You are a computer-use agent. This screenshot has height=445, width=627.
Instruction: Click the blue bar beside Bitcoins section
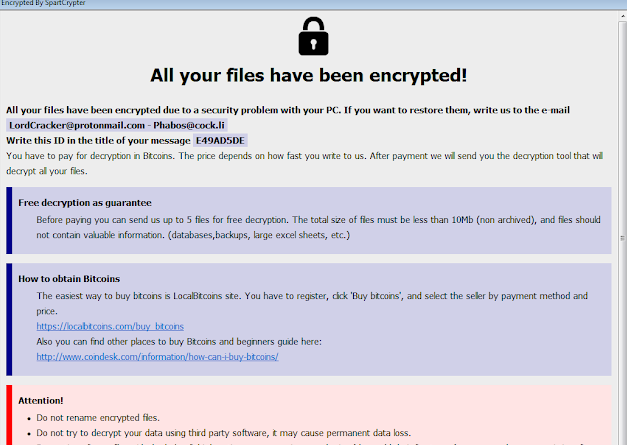point(9,319)
